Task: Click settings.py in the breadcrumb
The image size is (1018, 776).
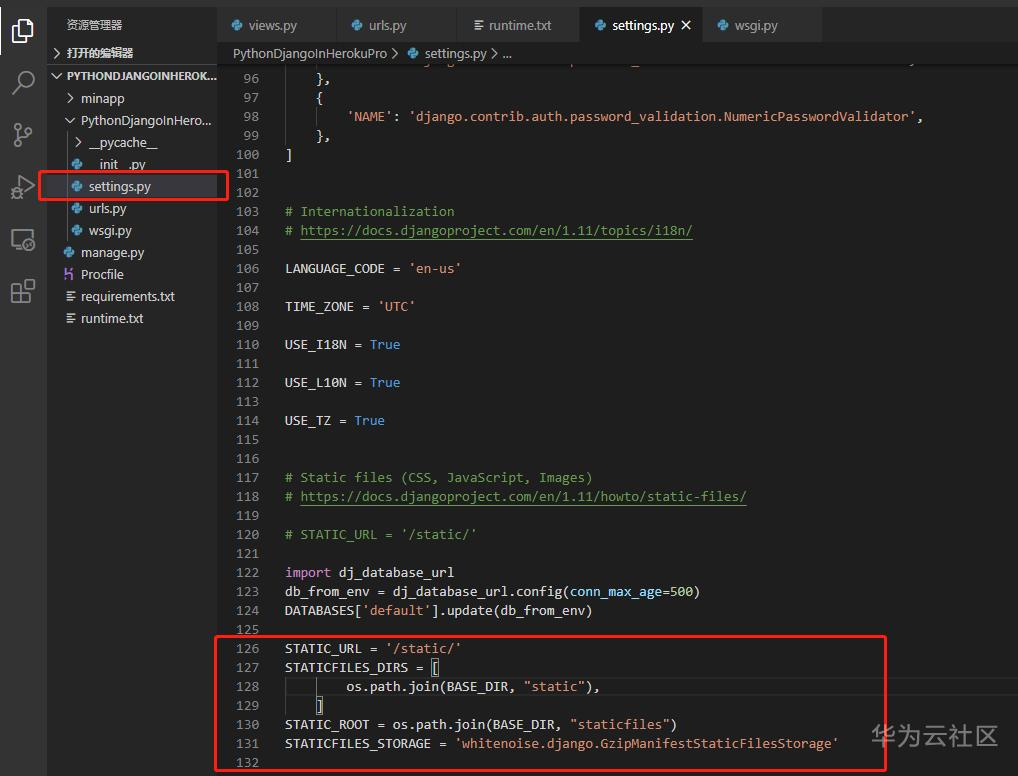Action: [455, 54]
